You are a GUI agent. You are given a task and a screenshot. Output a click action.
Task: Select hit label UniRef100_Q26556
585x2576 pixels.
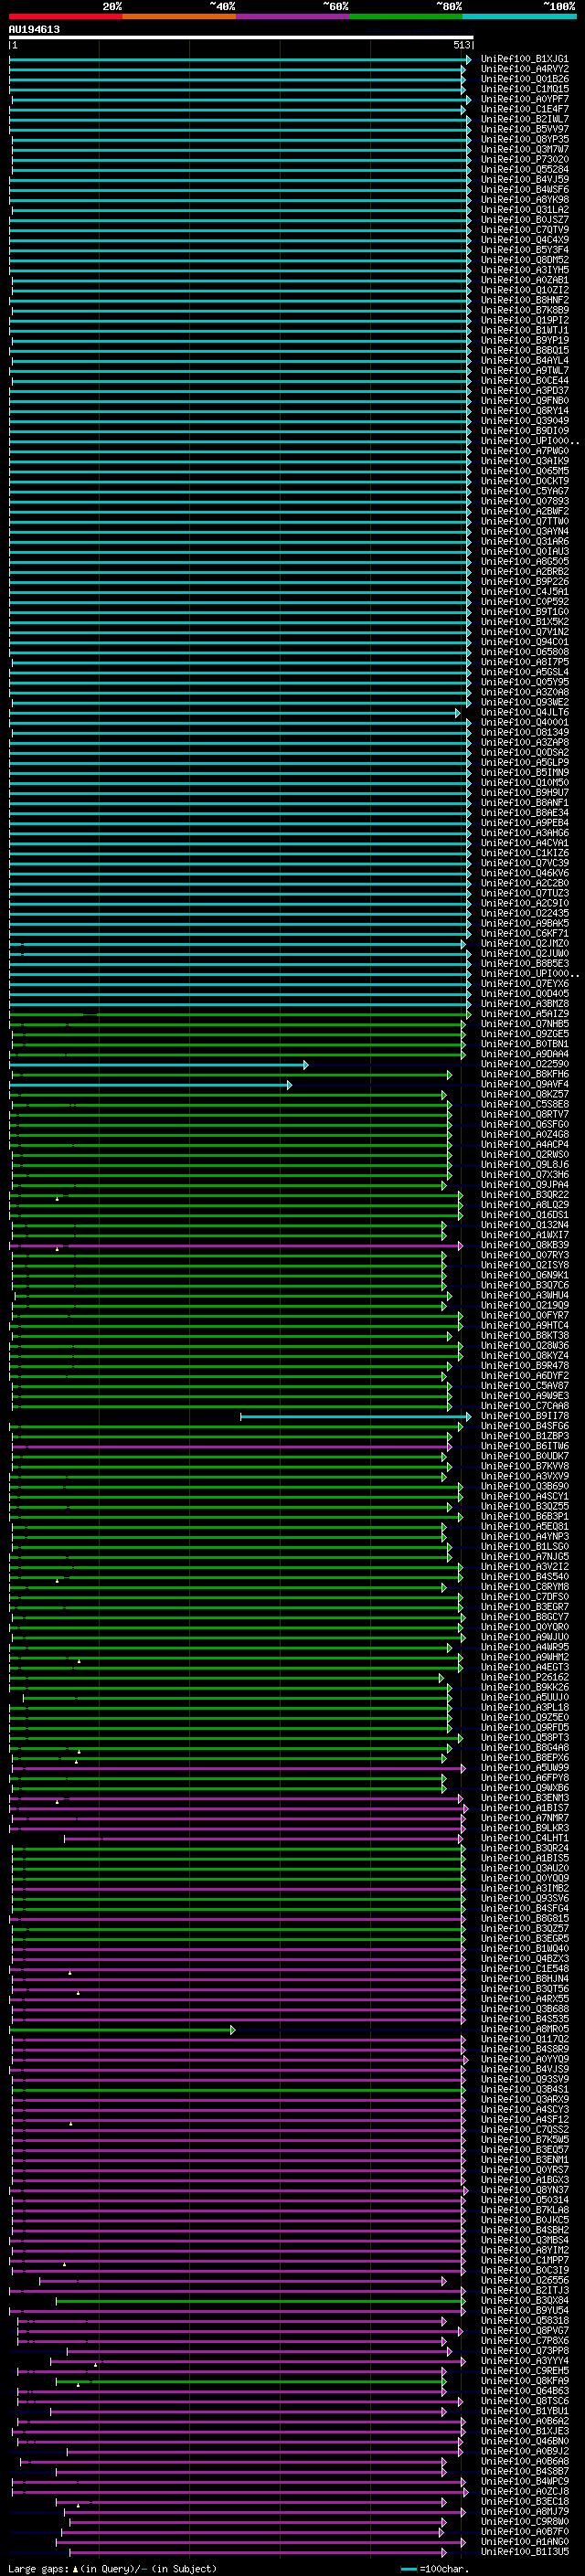(525, 2281)
